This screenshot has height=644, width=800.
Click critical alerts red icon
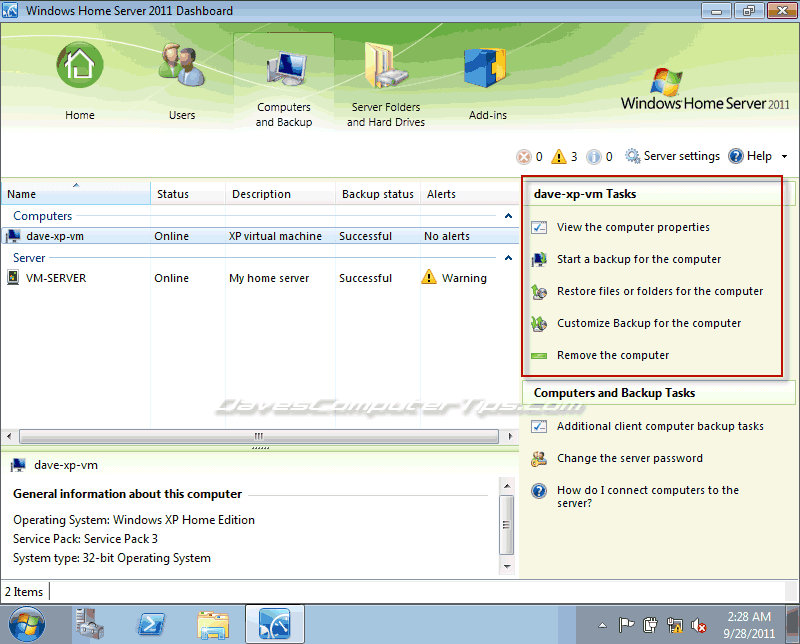(x=523, y=156)
